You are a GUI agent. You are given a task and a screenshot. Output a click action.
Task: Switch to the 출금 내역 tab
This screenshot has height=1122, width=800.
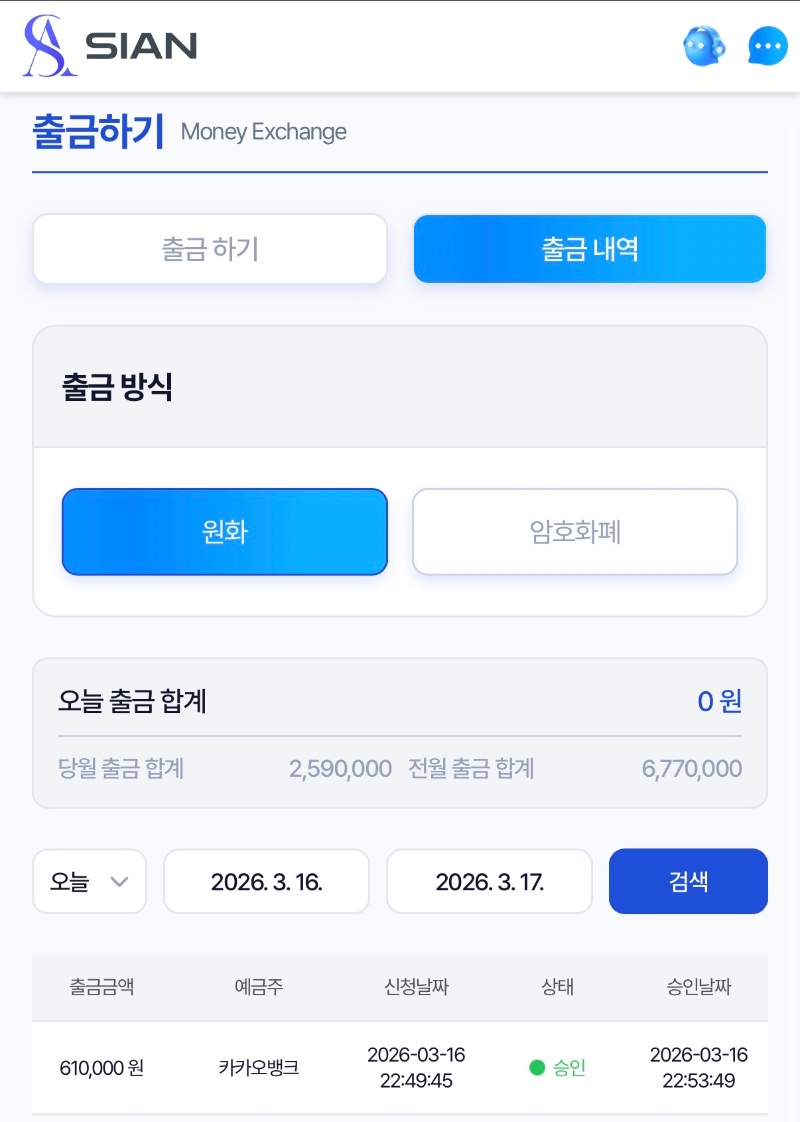[x=590, y=249]
